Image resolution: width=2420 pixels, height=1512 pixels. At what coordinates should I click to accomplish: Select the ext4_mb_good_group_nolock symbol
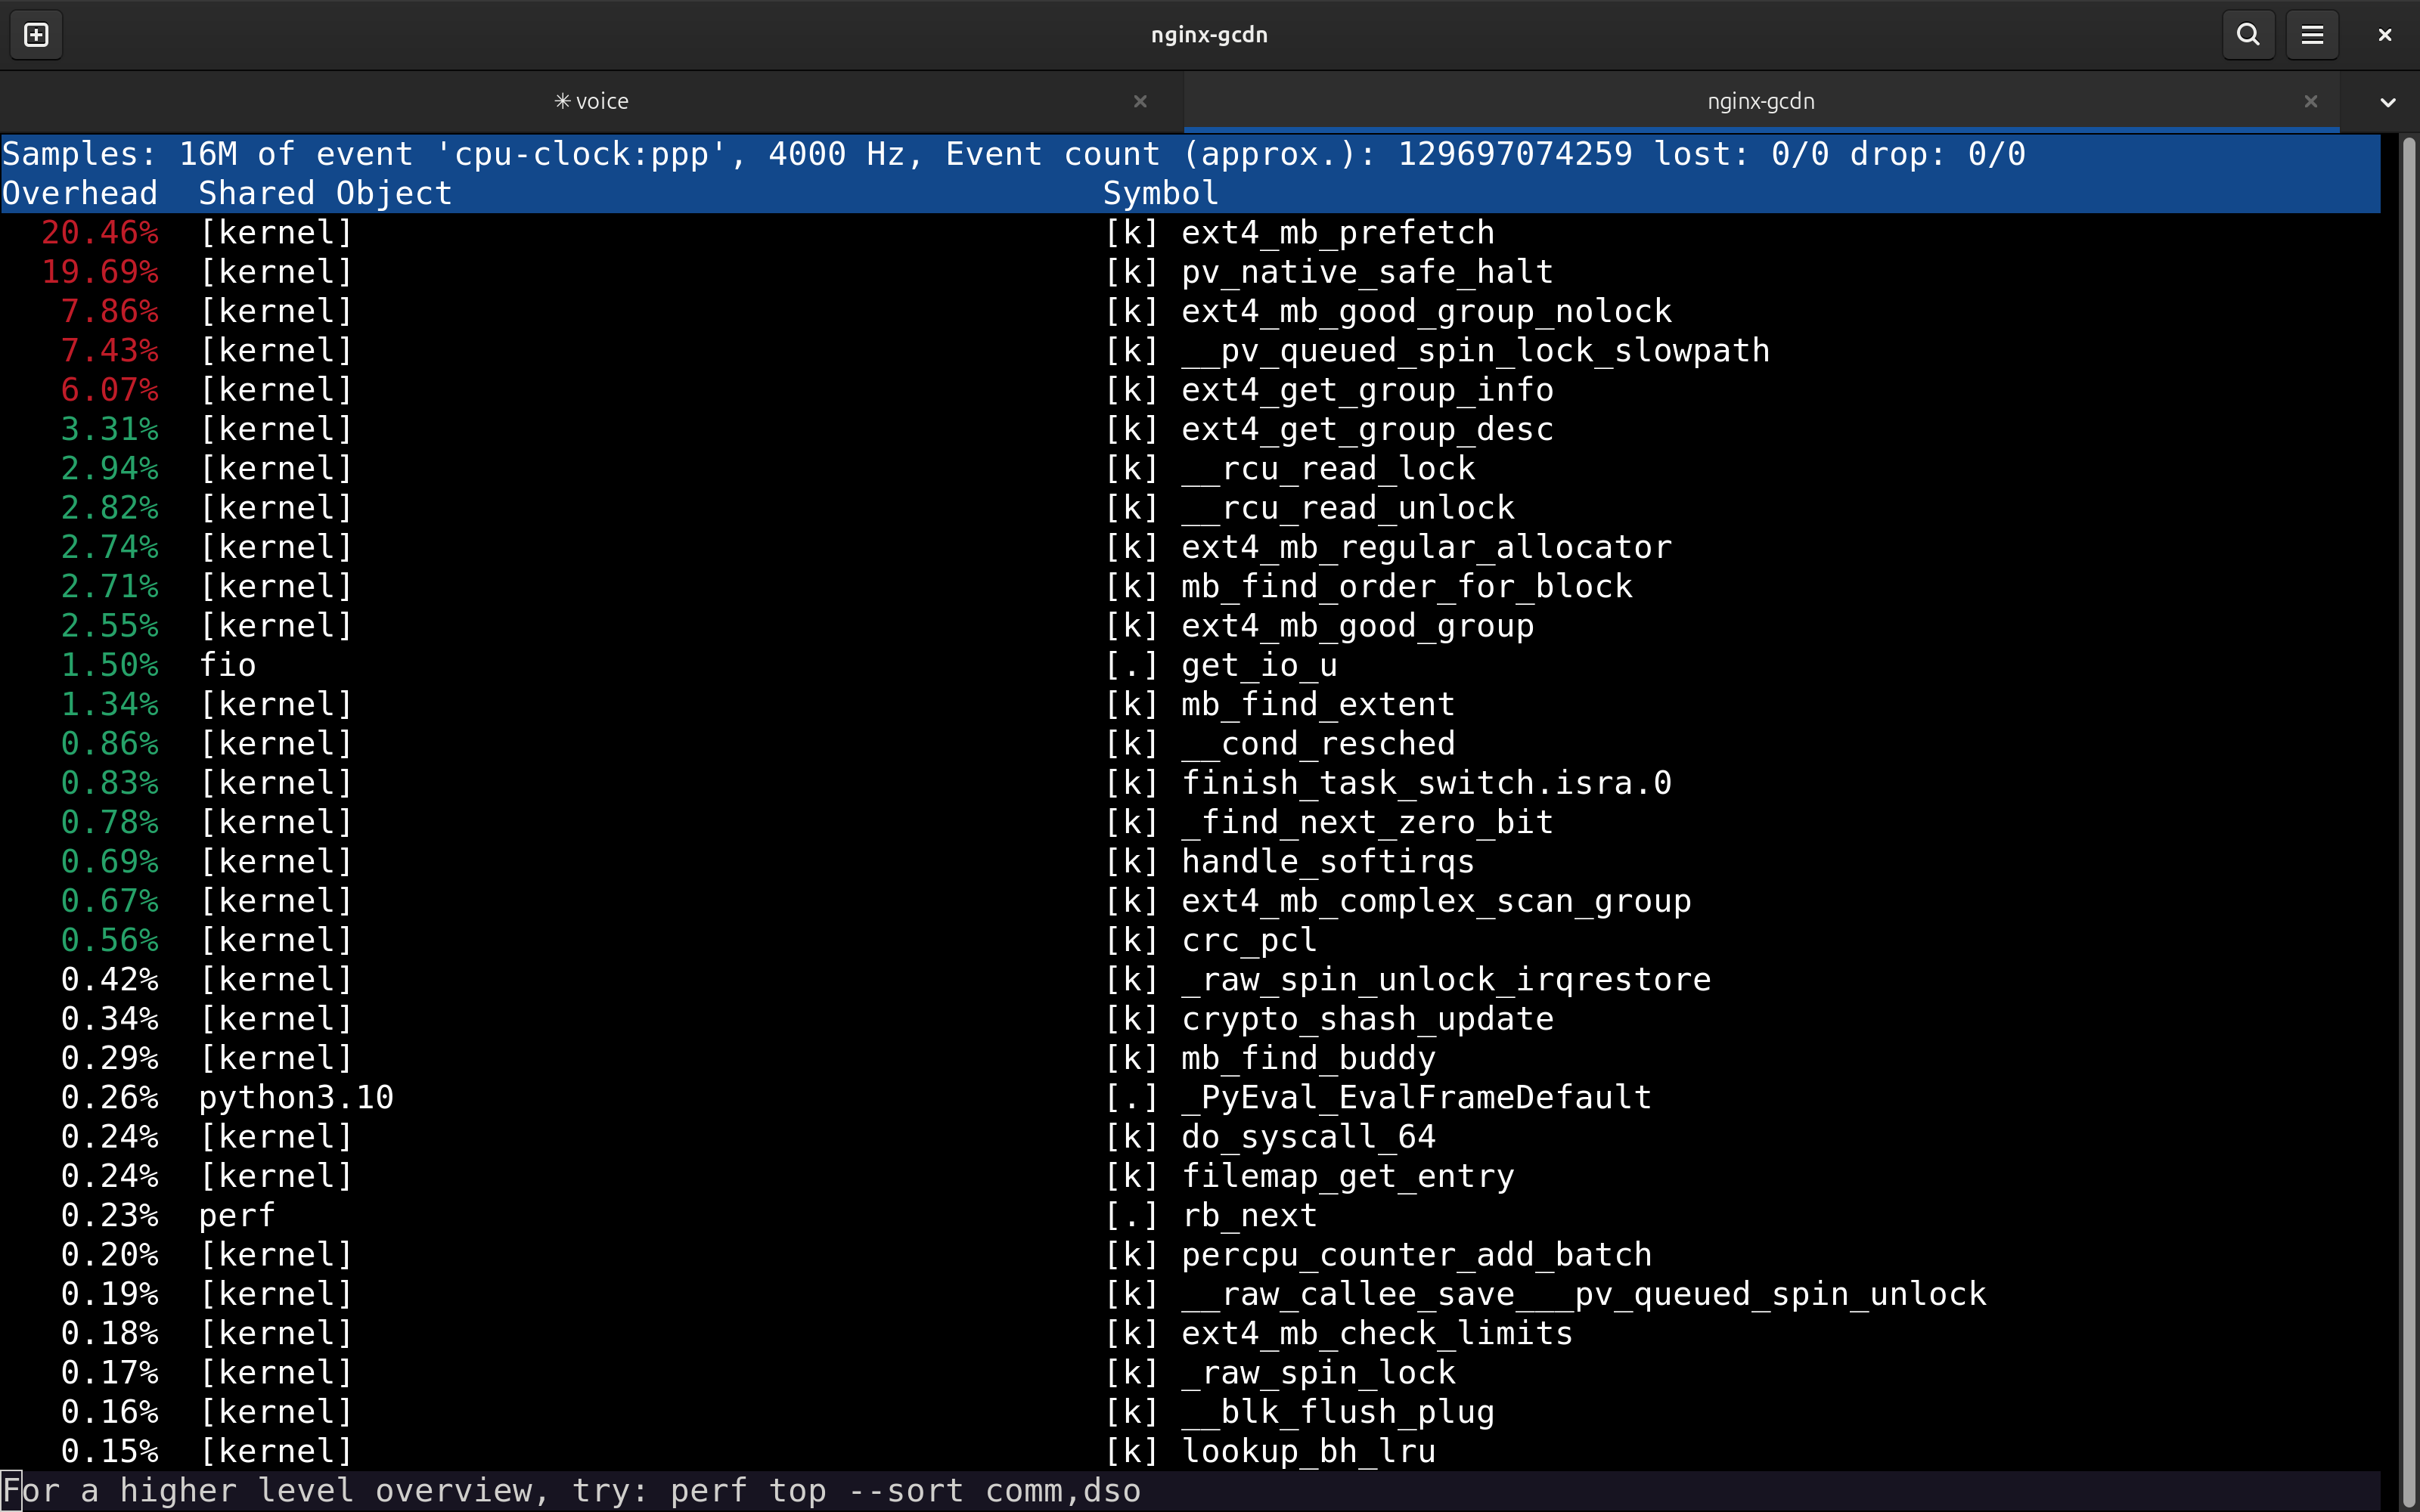(1426, 311)
